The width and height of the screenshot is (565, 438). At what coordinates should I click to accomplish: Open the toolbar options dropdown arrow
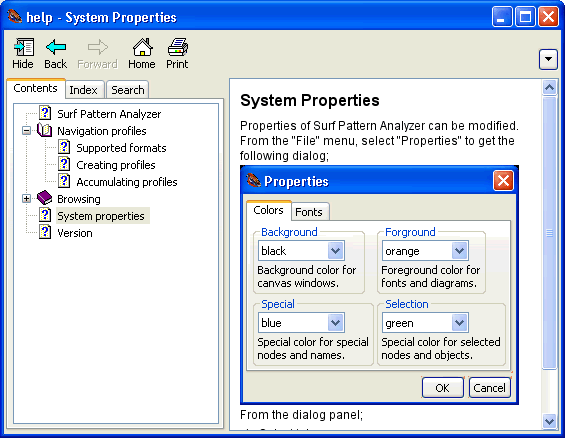tap(548, 59)
